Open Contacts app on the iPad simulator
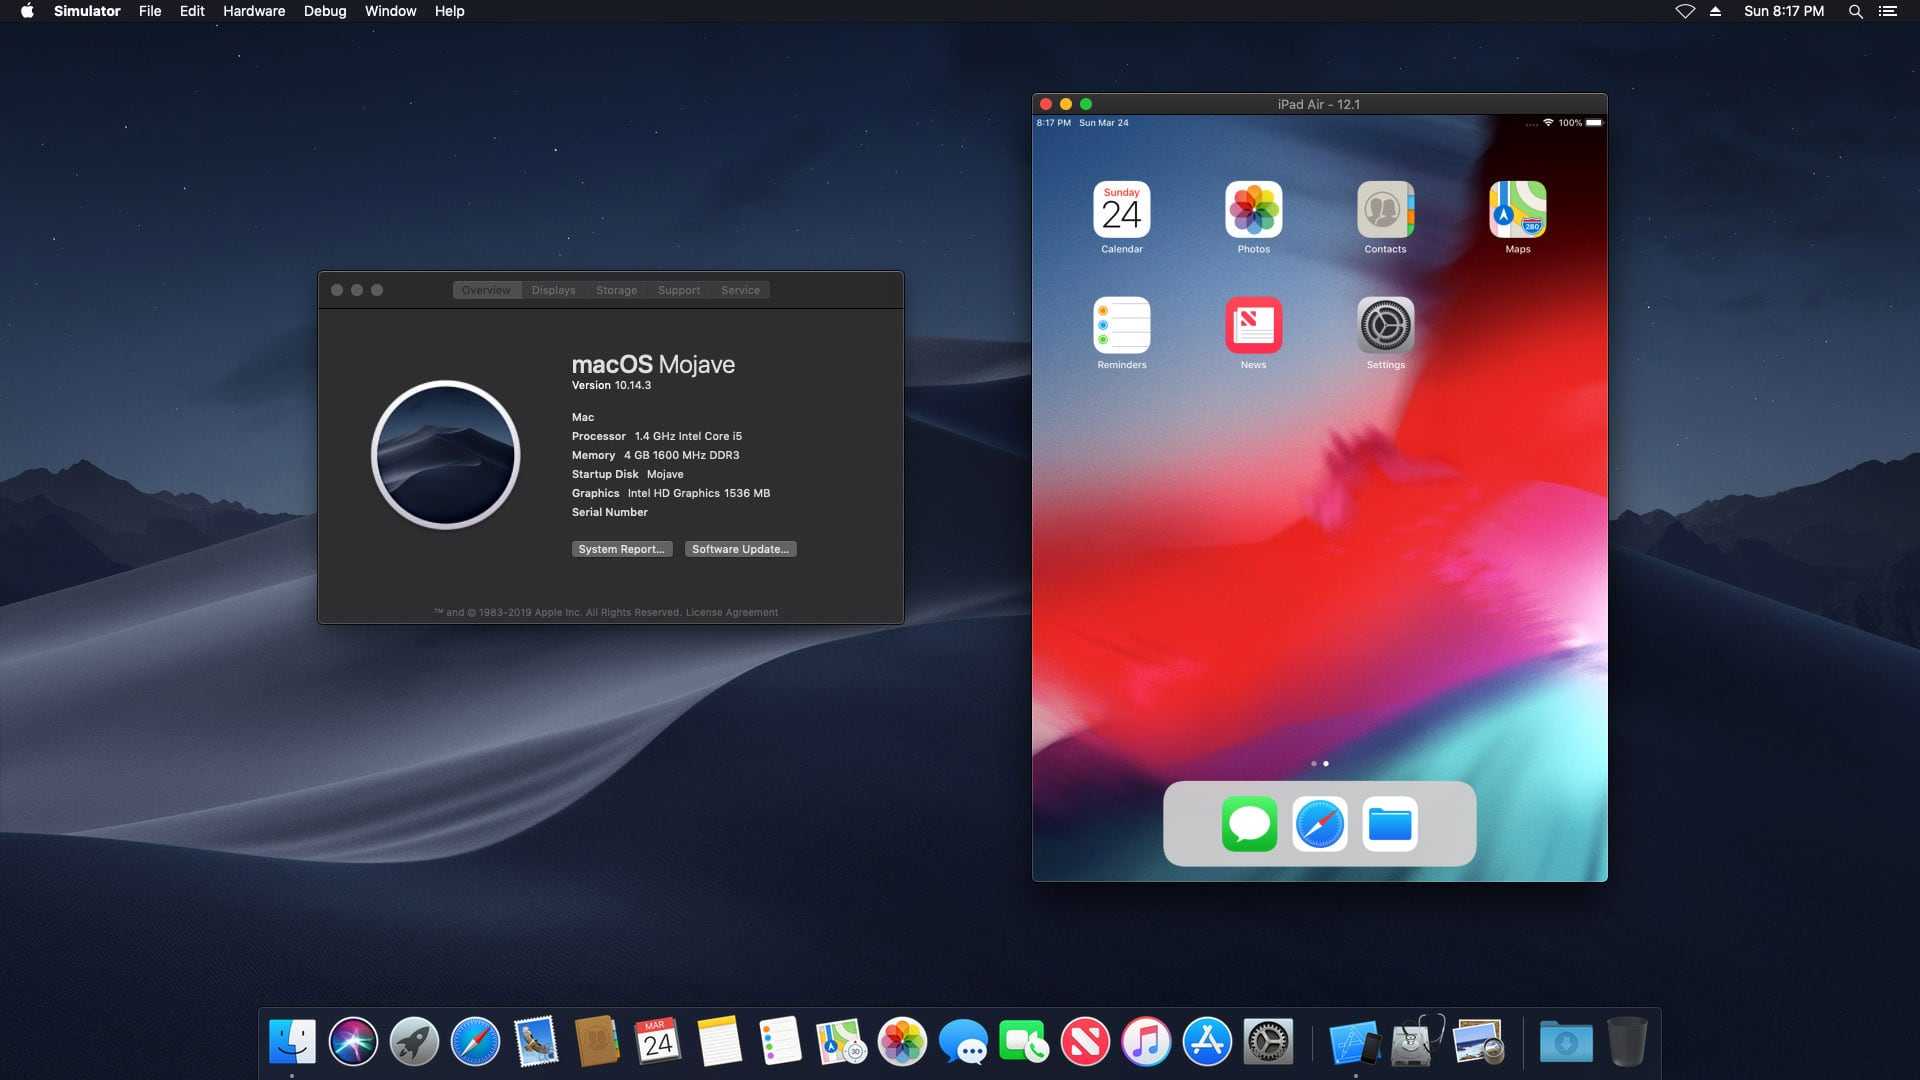The width and height of the screenshot is (1920, 1080). [1385, 210]
